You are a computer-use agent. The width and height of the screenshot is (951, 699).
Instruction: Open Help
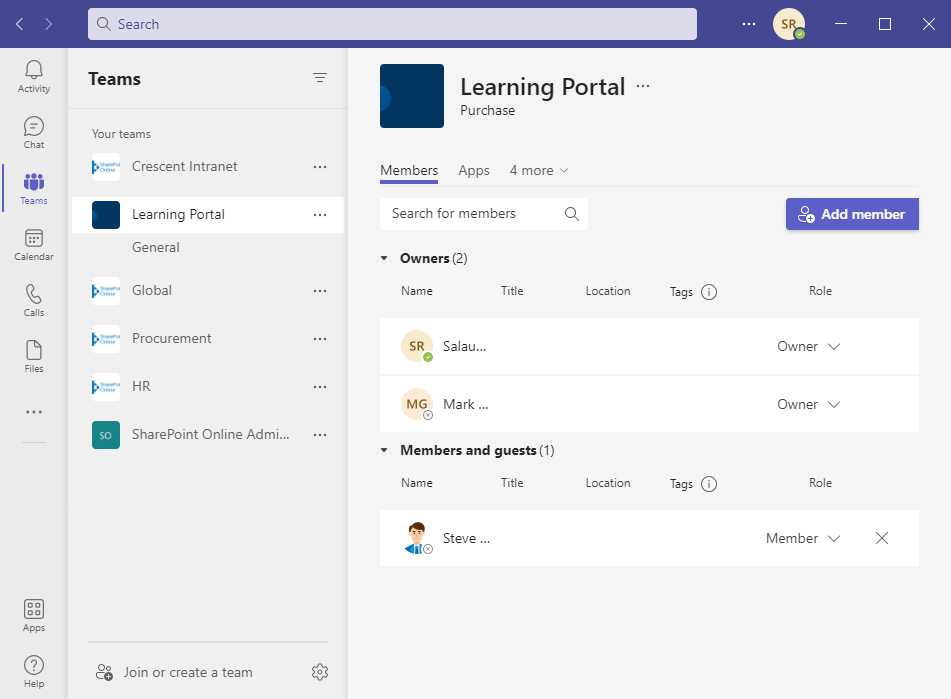click(x=33, y=665)
